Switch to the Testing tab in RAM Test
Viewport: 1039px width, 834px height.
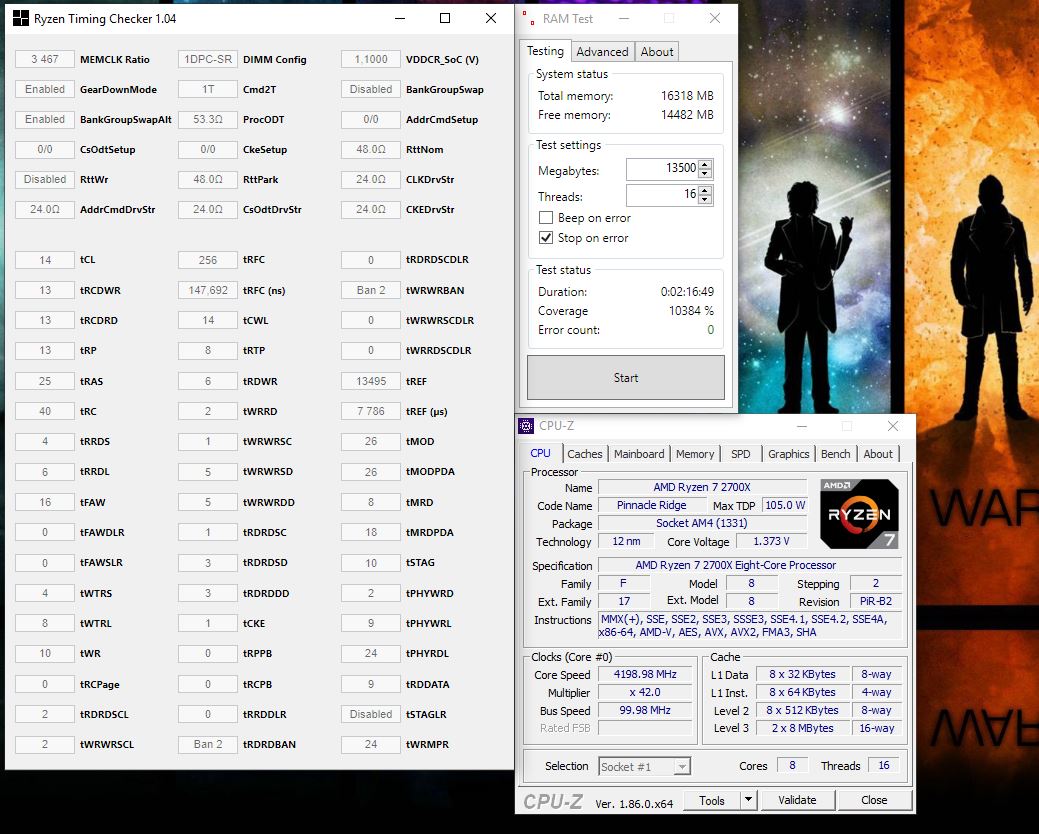tap(545, 51)
